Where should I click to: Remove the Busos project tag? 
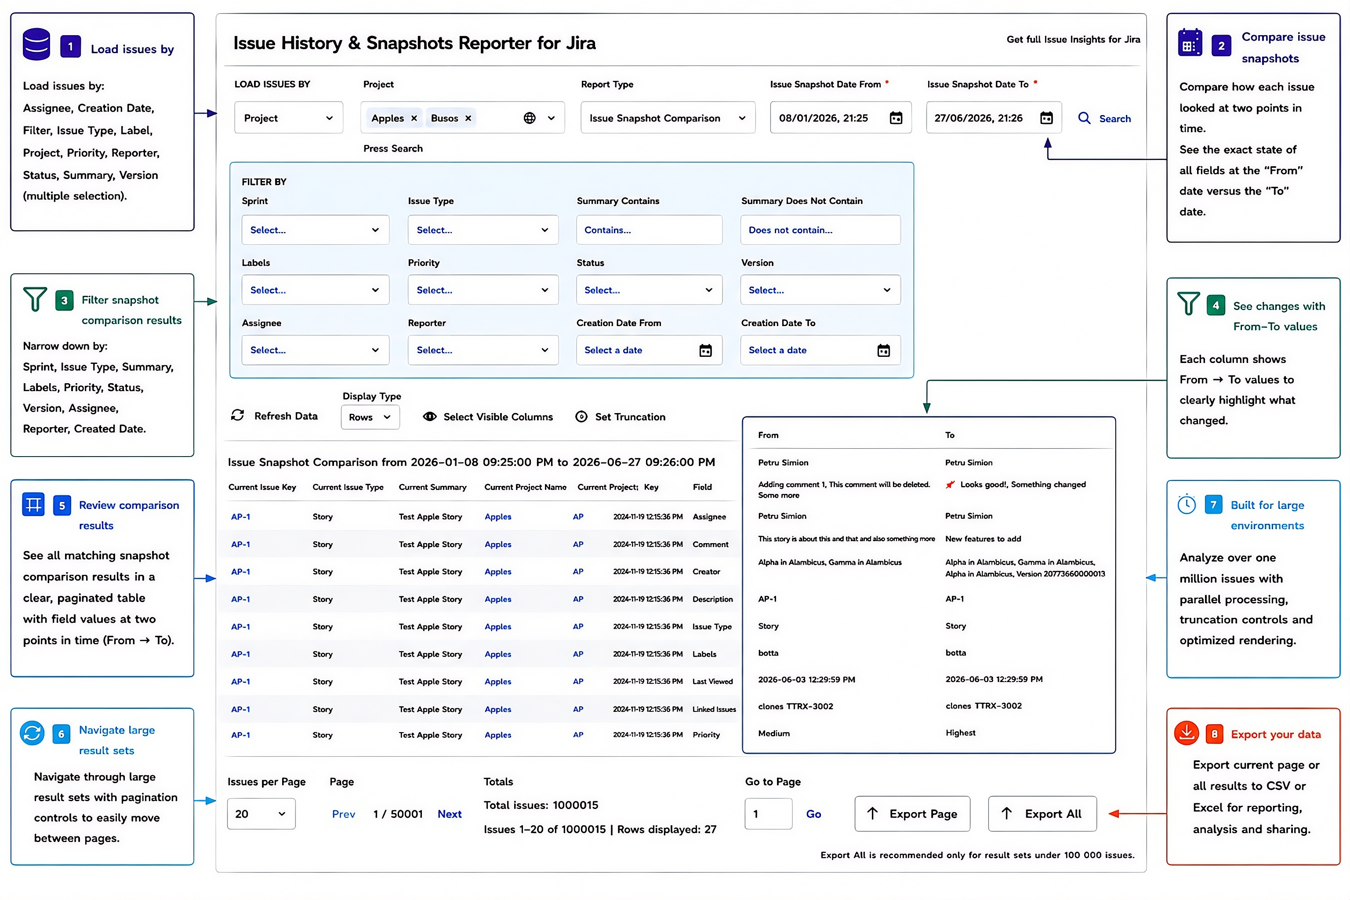click(468, 118)
